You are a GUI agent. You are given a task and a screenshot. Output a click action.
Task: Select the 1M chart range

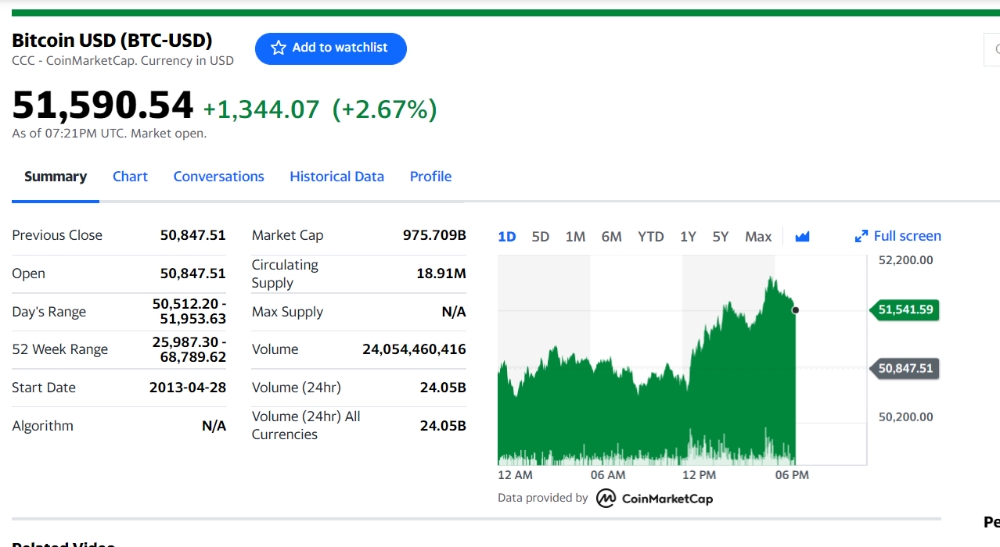click(575, 237)
